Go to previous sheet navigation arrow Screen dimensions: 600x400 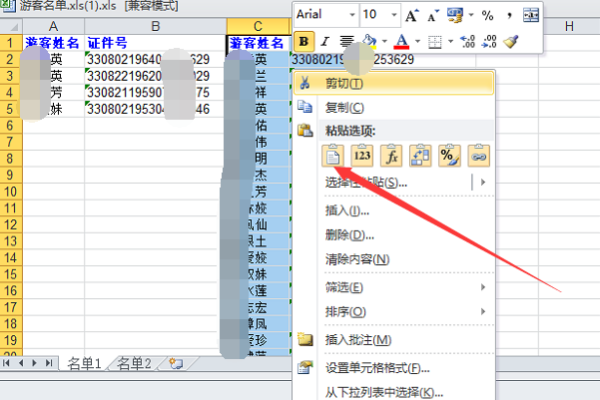click(21, 363)
